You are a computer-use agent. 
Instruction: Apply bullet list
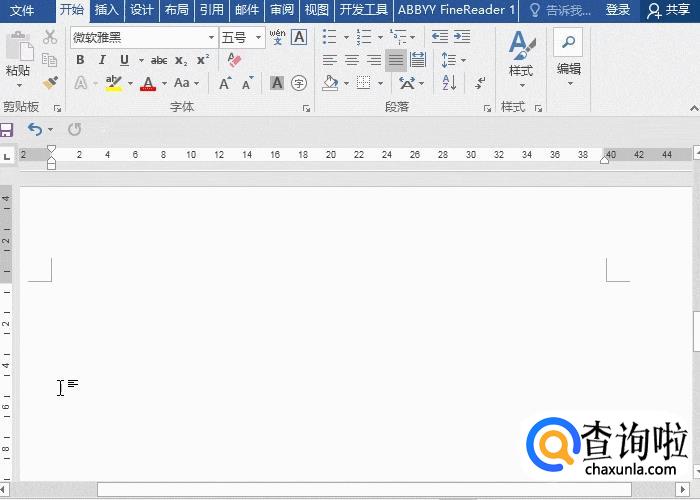click(329, 37)
